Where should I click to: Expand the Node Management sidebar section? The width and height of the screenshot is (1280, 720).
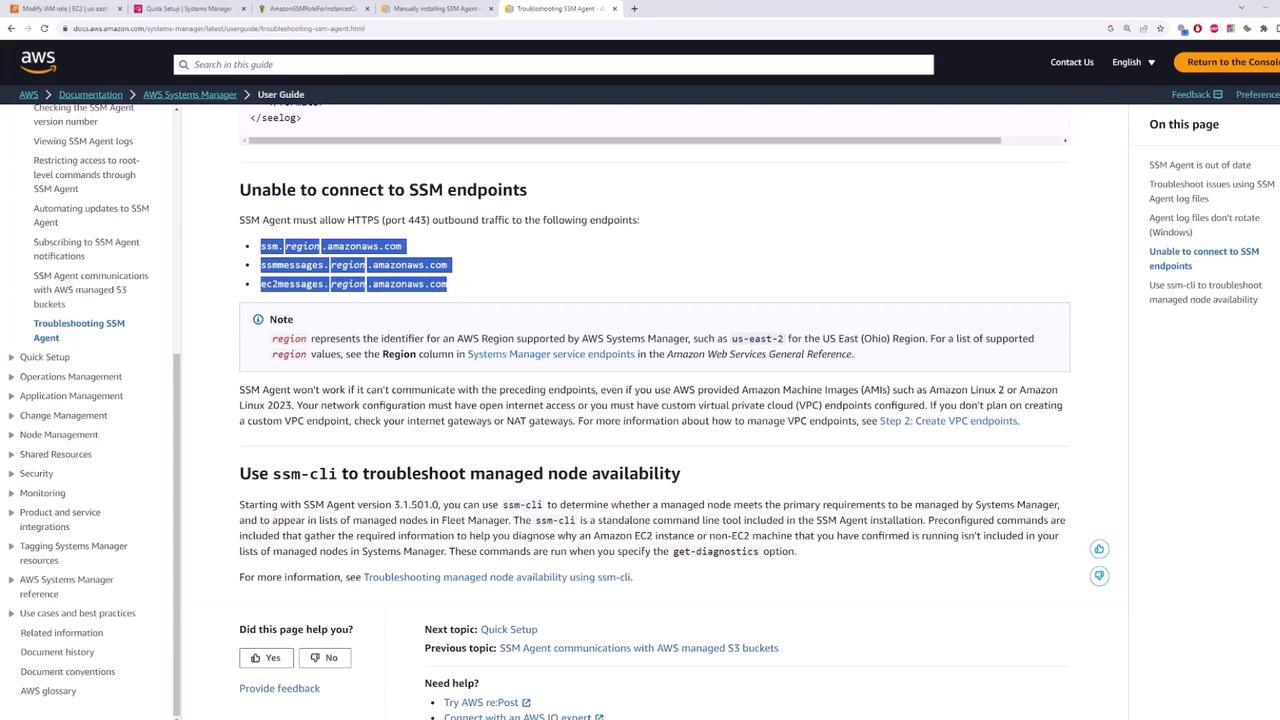[11, 435]
